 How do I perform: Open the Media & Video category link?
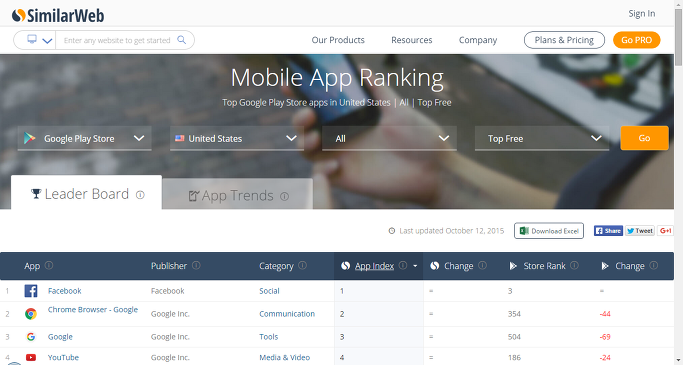pos(284,357)
